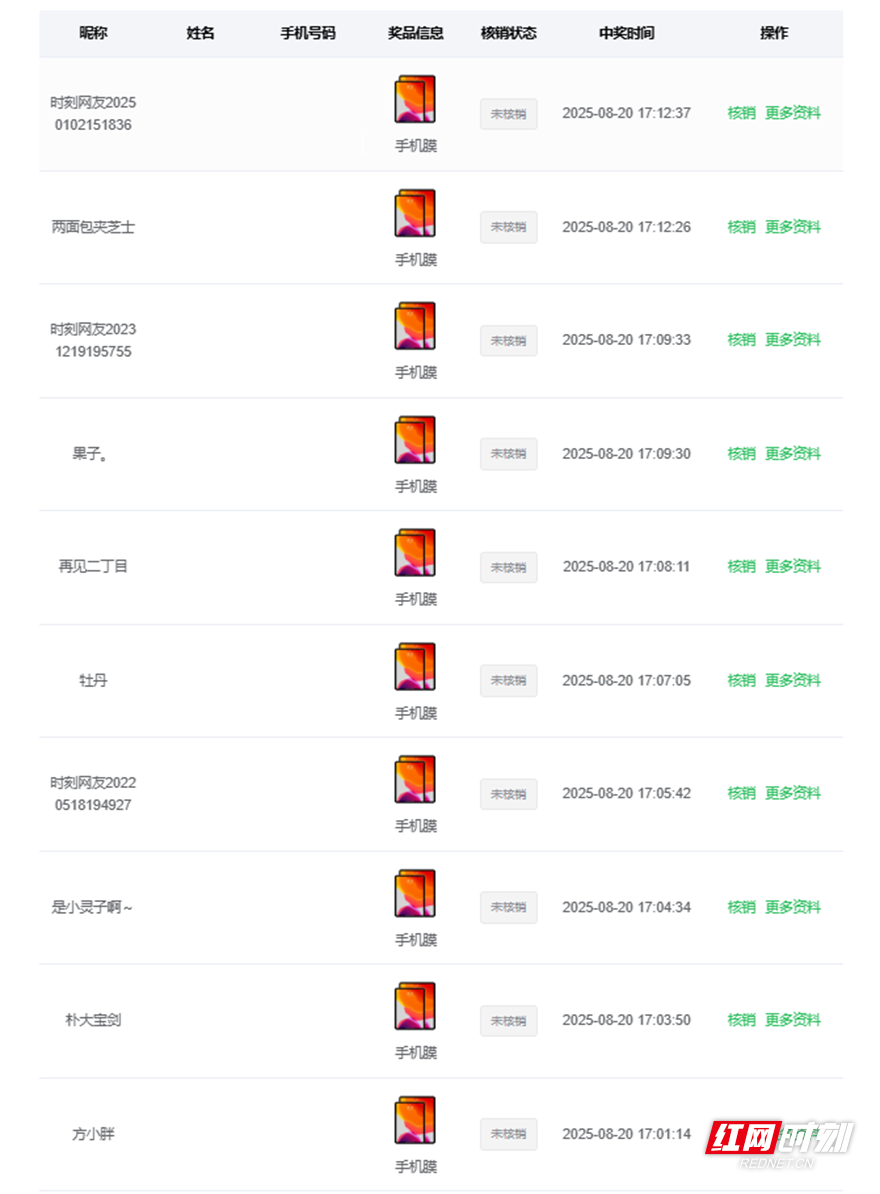Click the nickname 再见二丁目
880x1194 pixels.
pyautogui.click(x=93, y=567)
